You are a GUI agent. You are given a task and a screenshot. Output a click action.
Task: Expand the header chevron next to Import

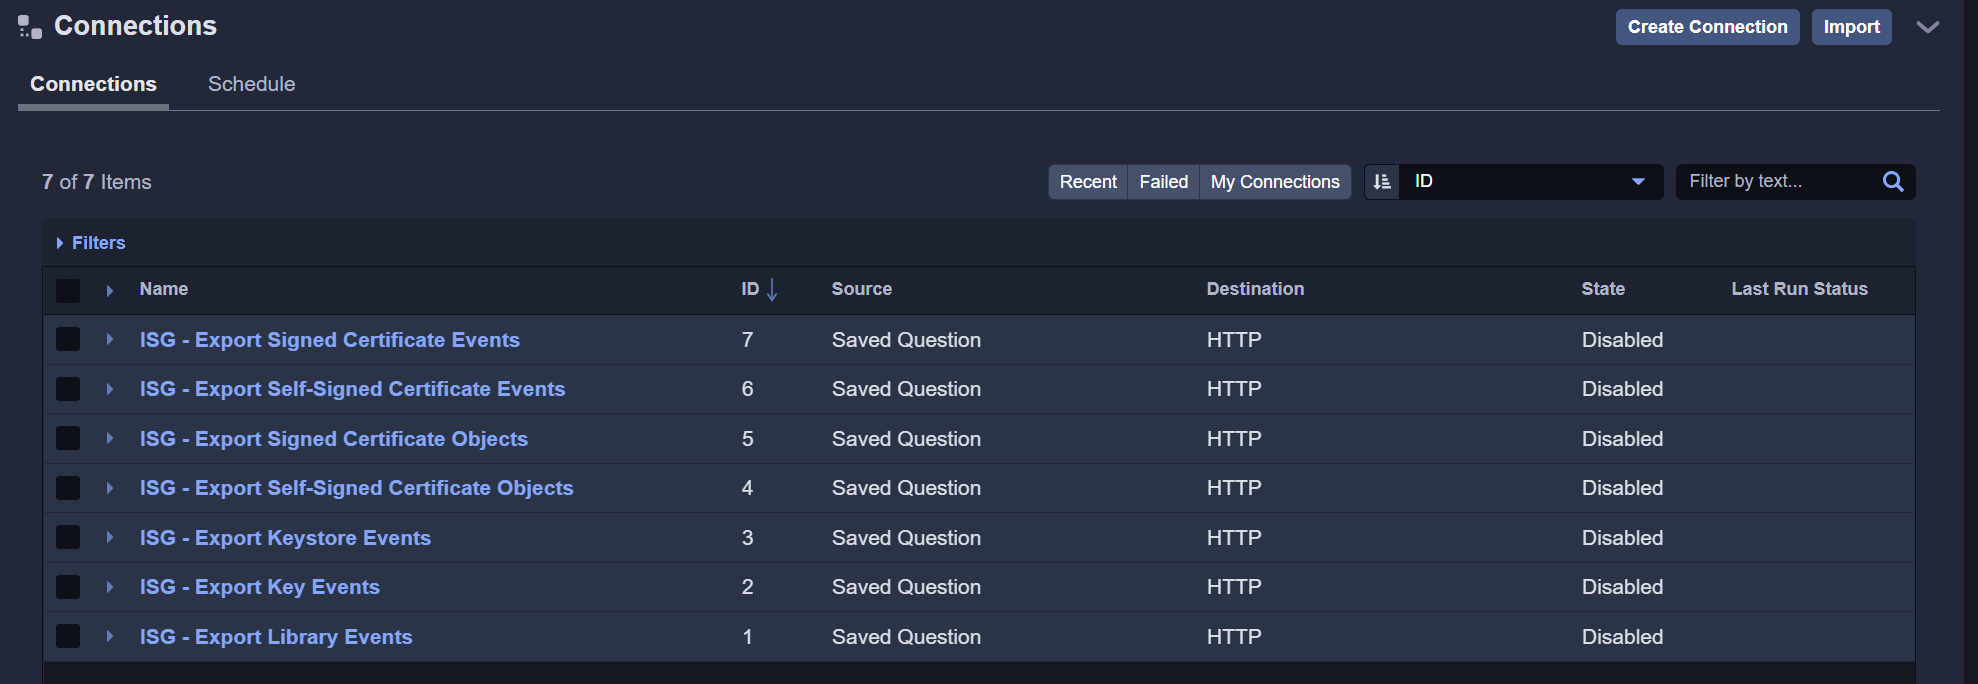click(x=1927, y=27)
